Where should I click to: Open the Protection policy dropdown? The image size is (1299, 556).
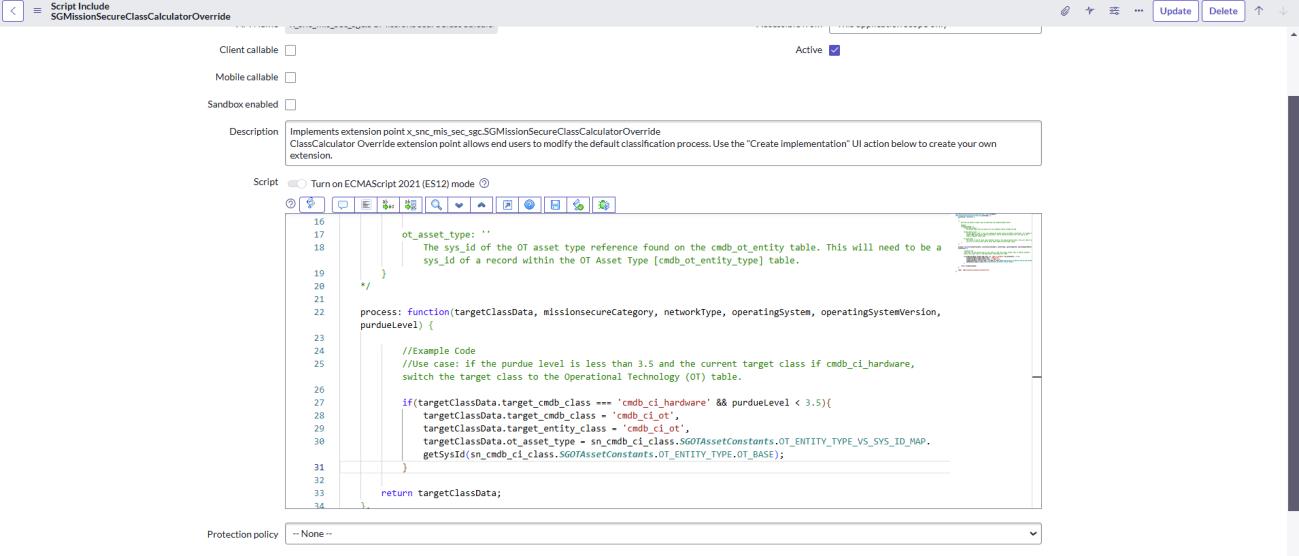pos(663,534)
